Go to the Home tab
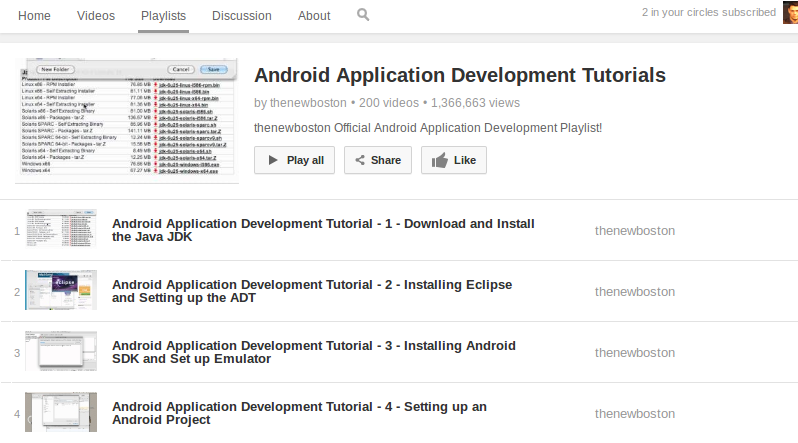Screen dimensions: 798x443 [34, 16]
